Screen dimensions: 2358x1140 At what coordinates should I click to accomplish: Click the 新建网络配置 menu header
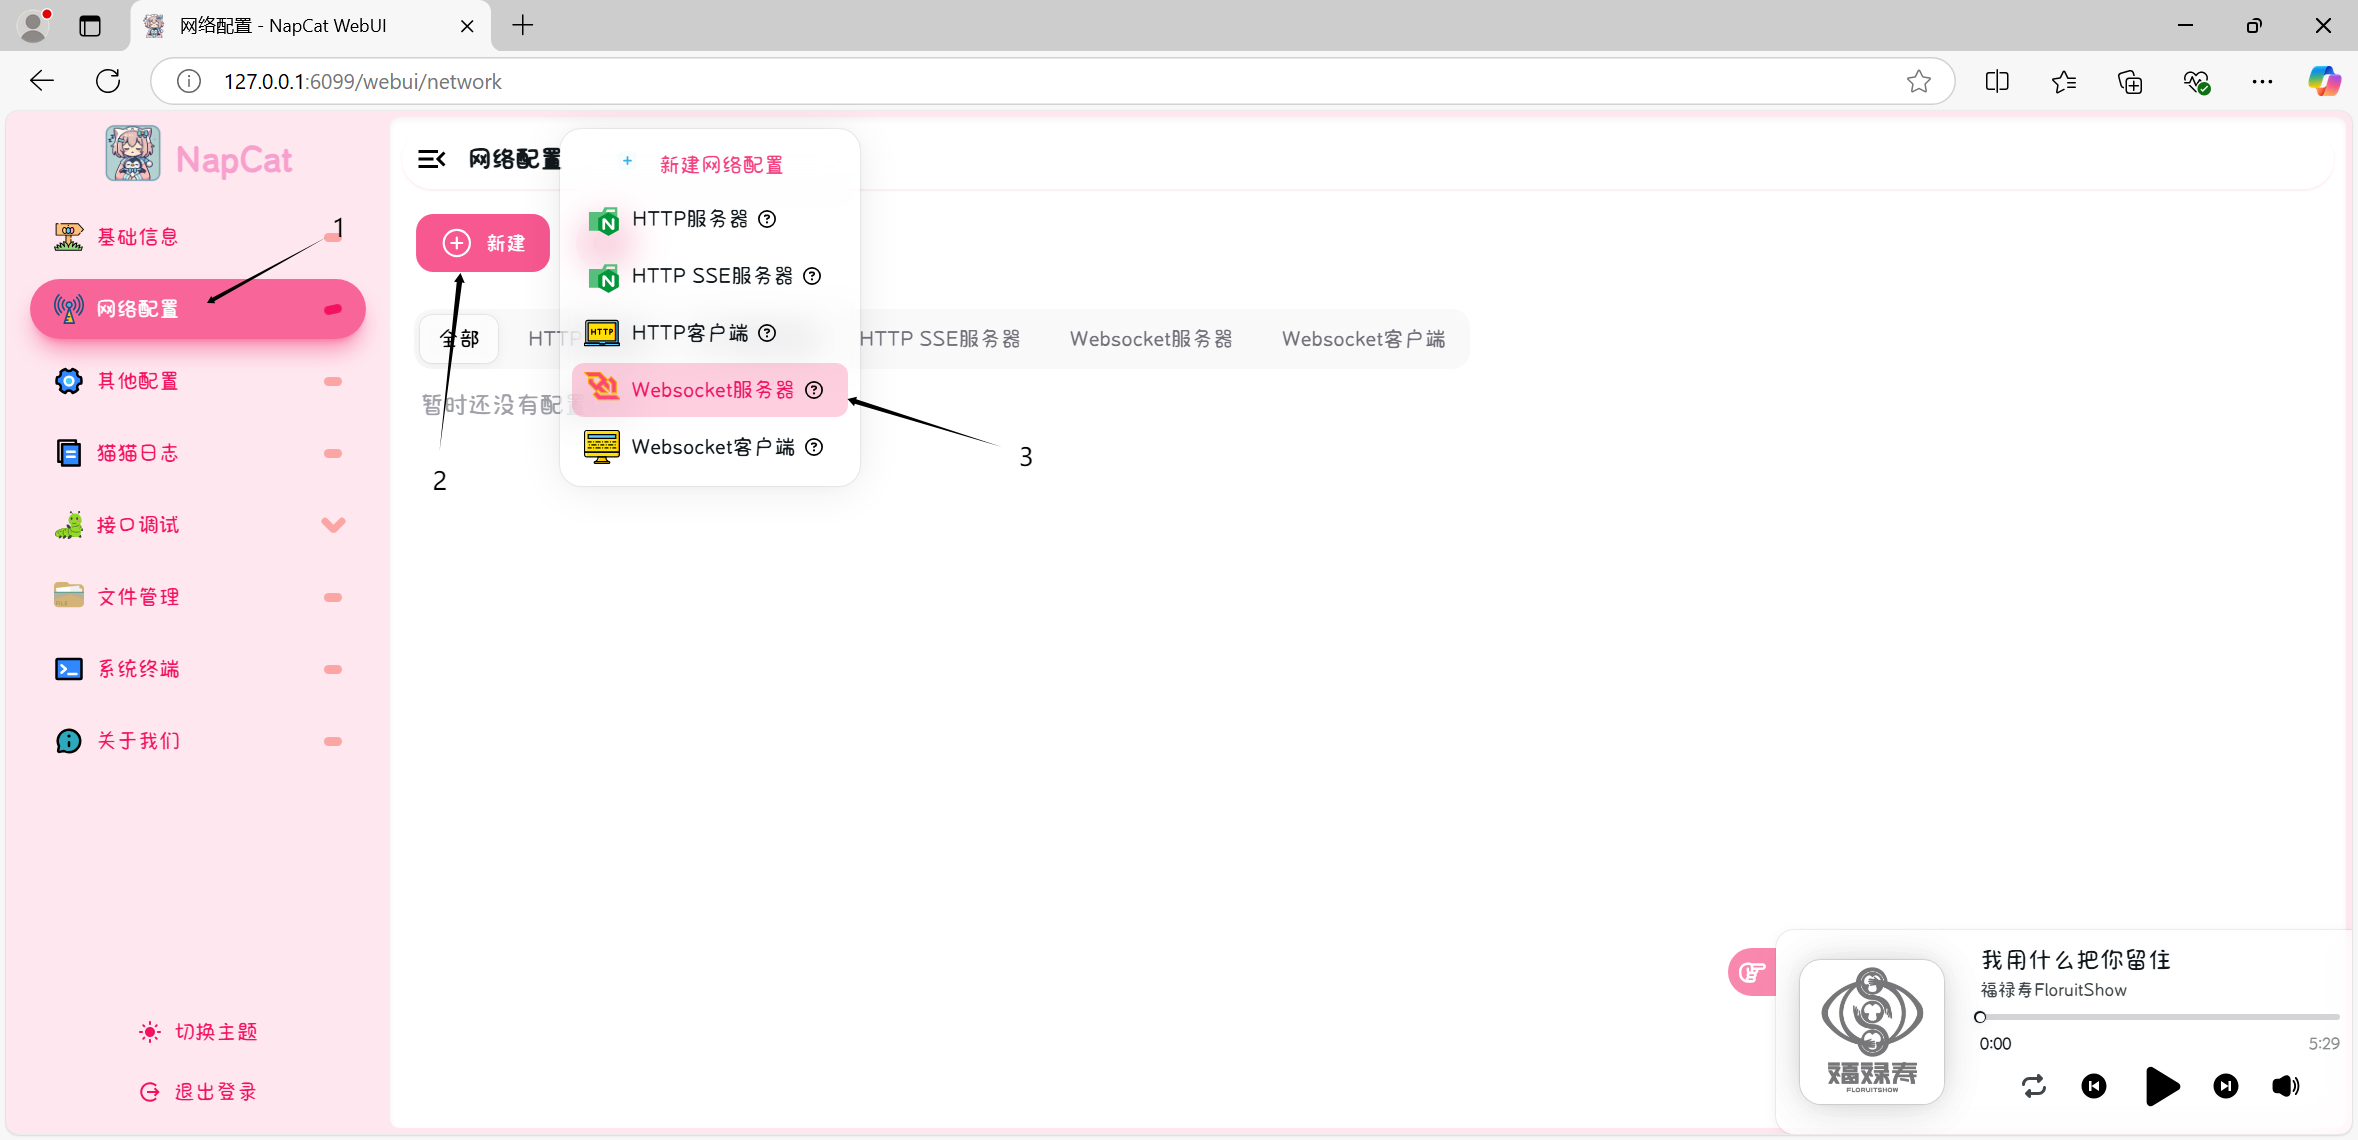click(721, 165)
